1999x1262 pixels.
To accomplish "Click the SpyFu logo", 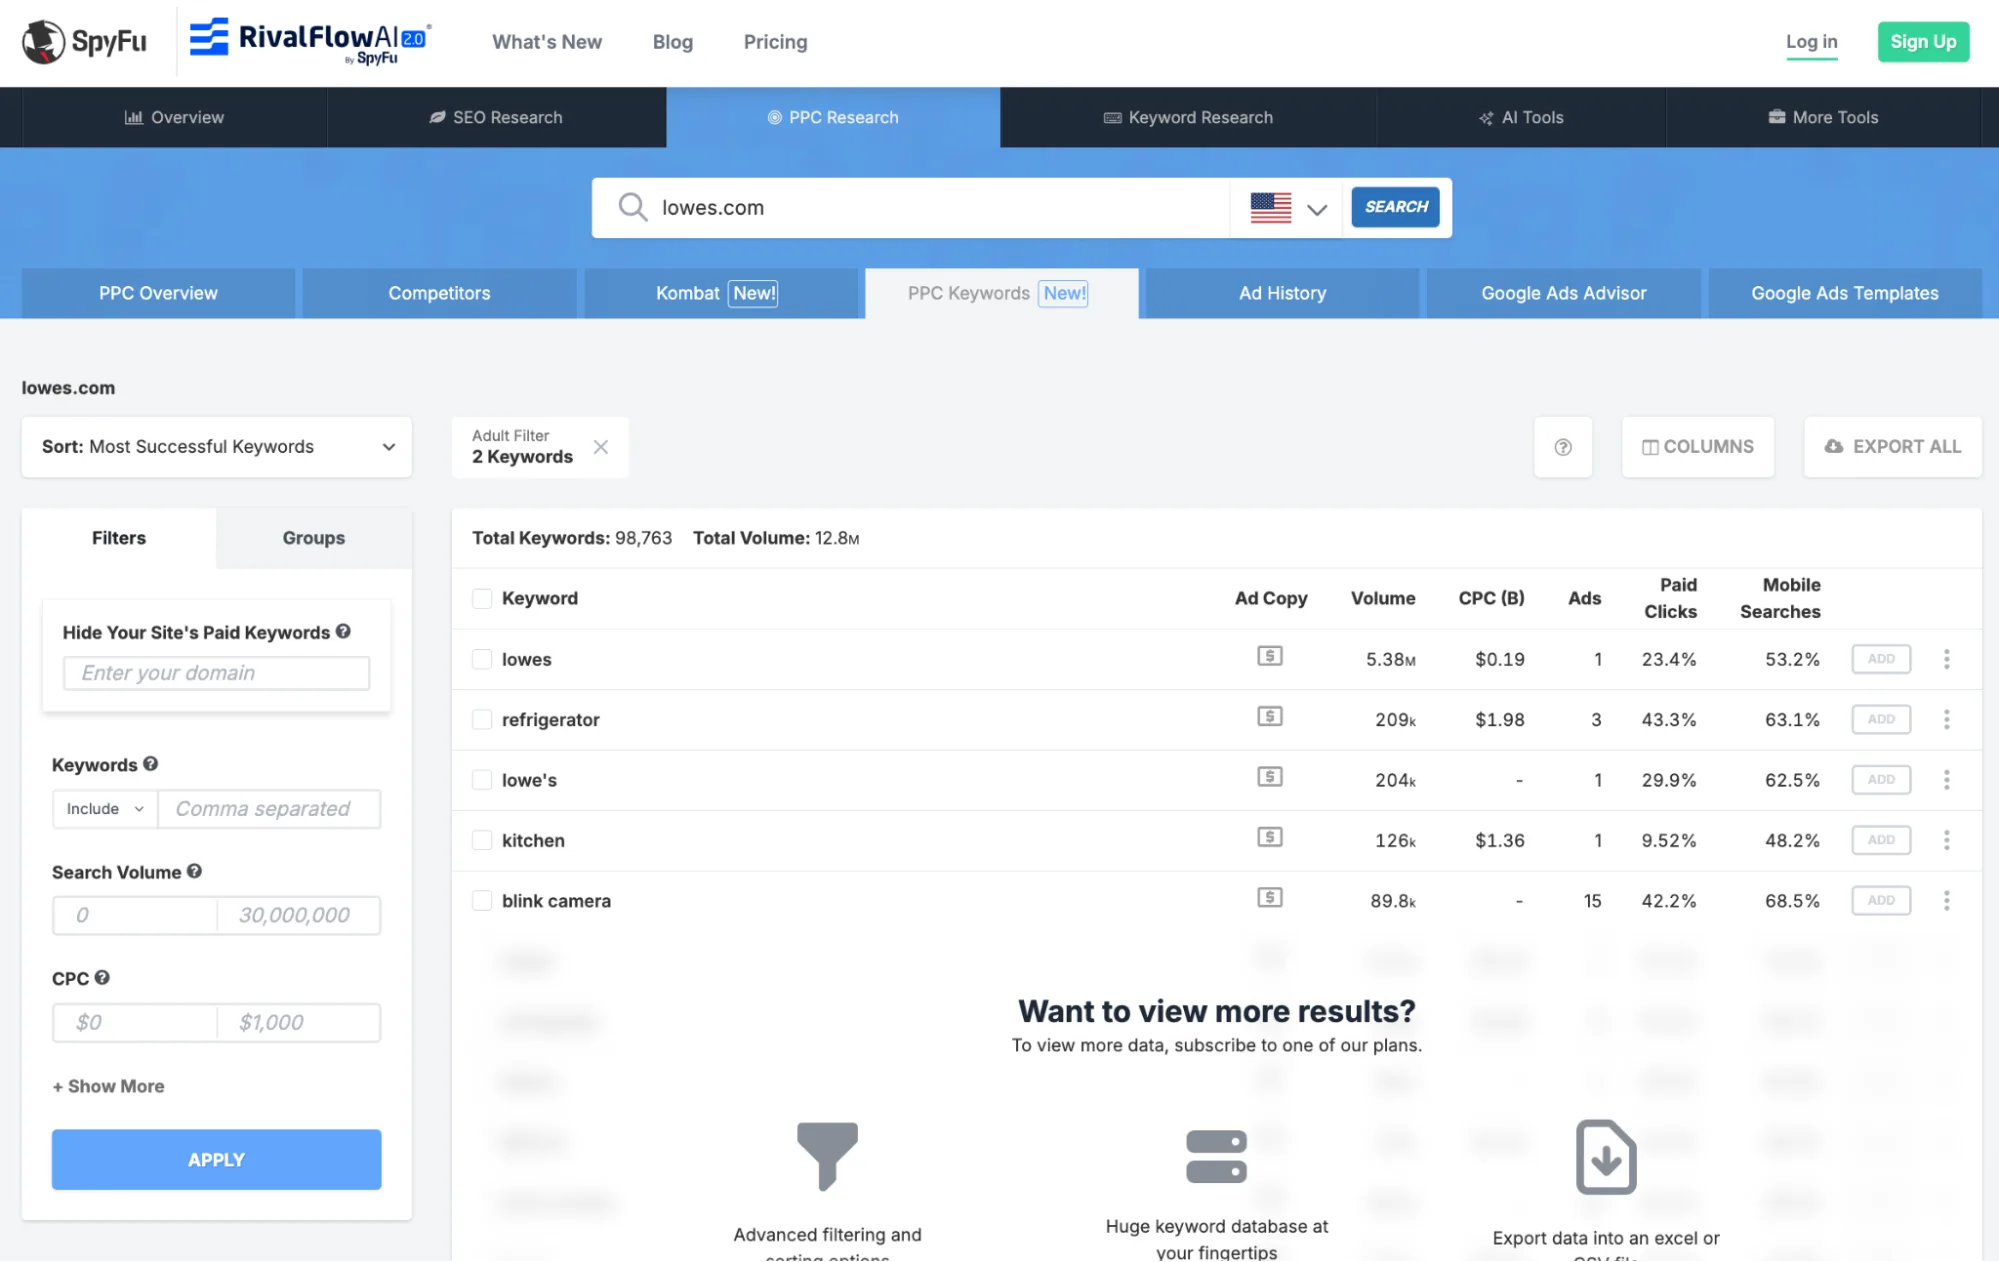I will [85, 42].
